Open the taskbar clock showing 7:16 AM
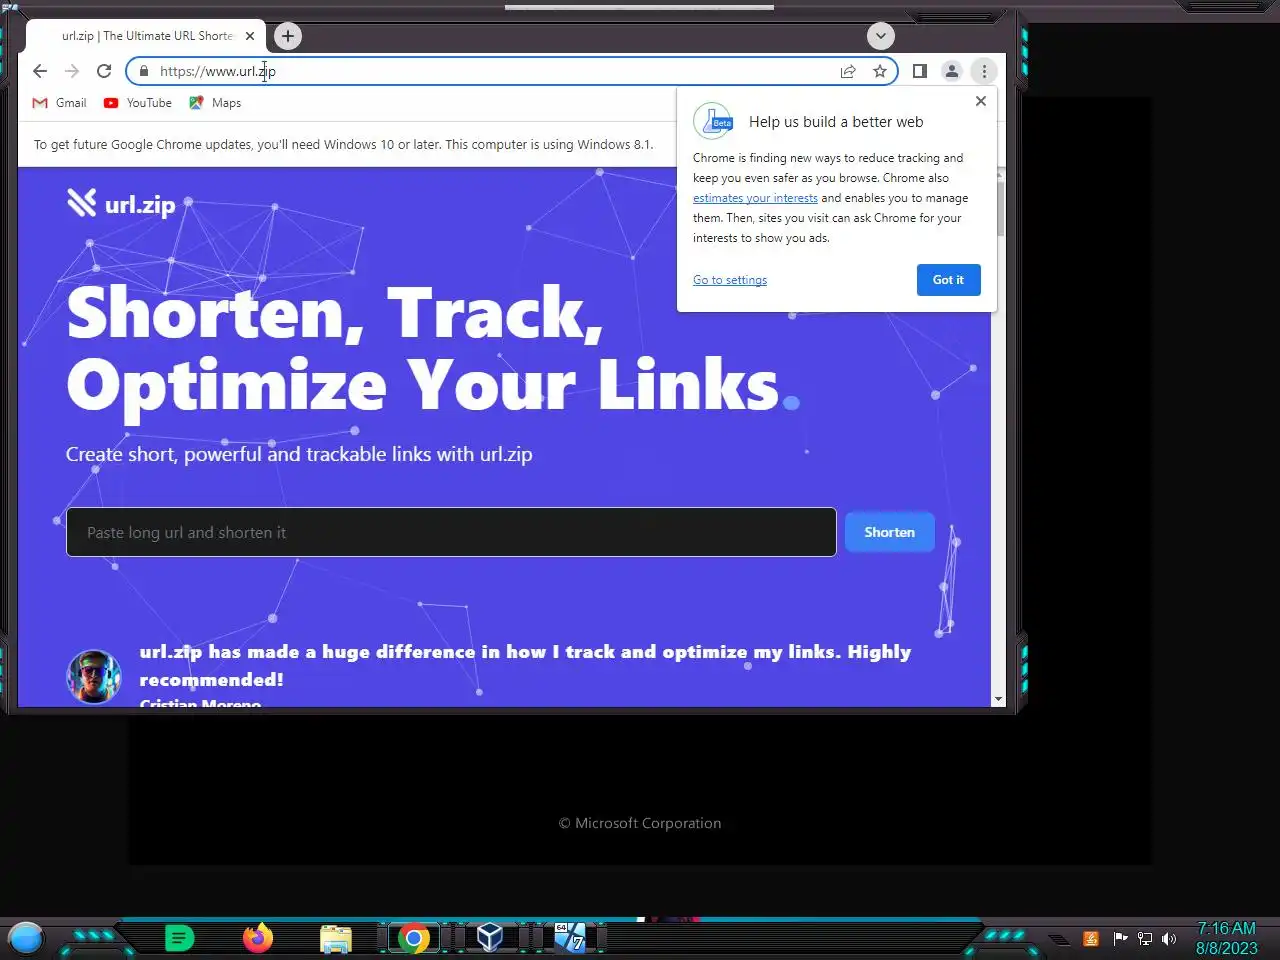Image resolution: width=1280 pixels, height=960 pixels. [x=1226, y=938]
